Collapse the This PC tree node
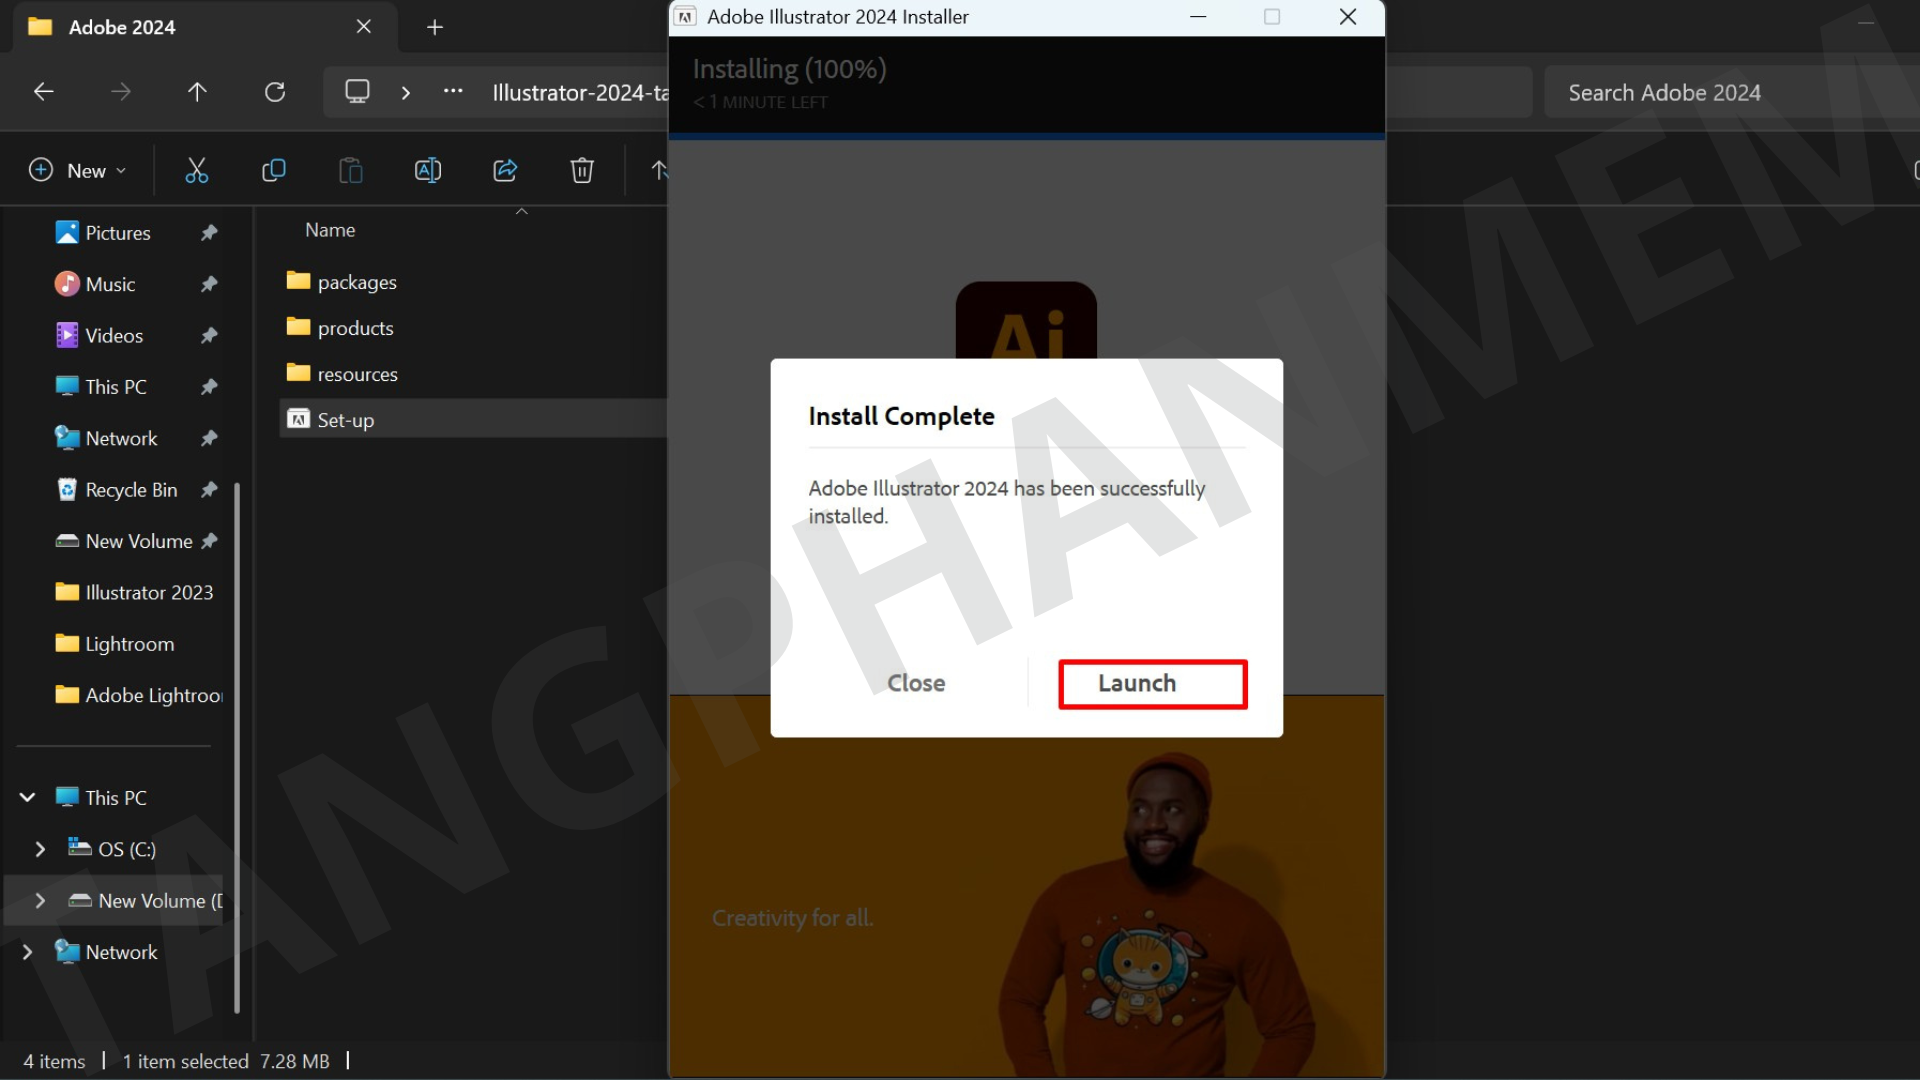Image resolution: width=1920 pixels, height=1080 pixels. [28, 798]
